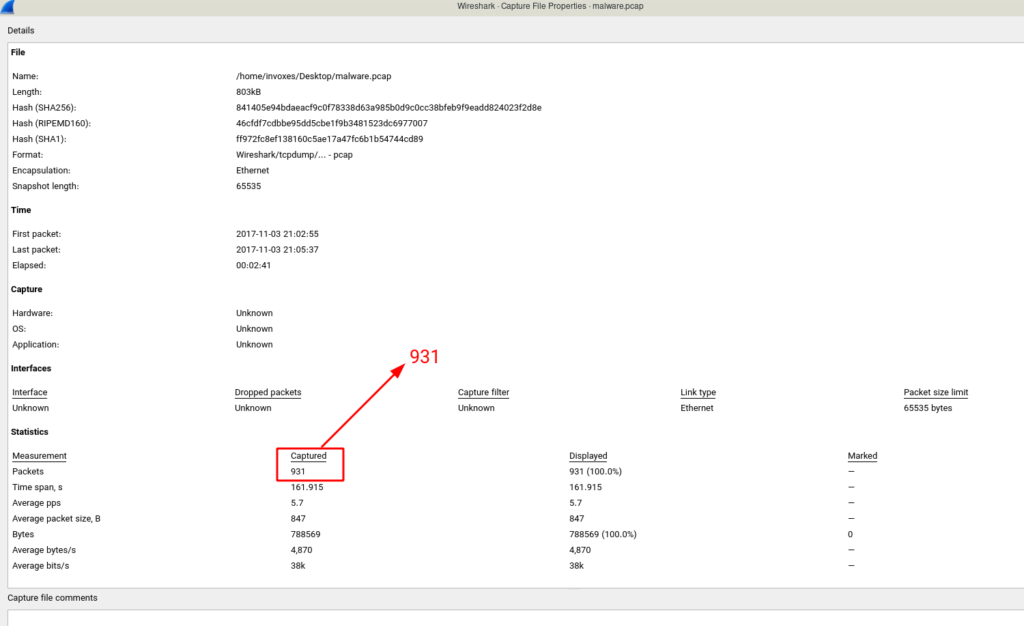
Task: Click the Measurement column header
Action: point(39,456)
